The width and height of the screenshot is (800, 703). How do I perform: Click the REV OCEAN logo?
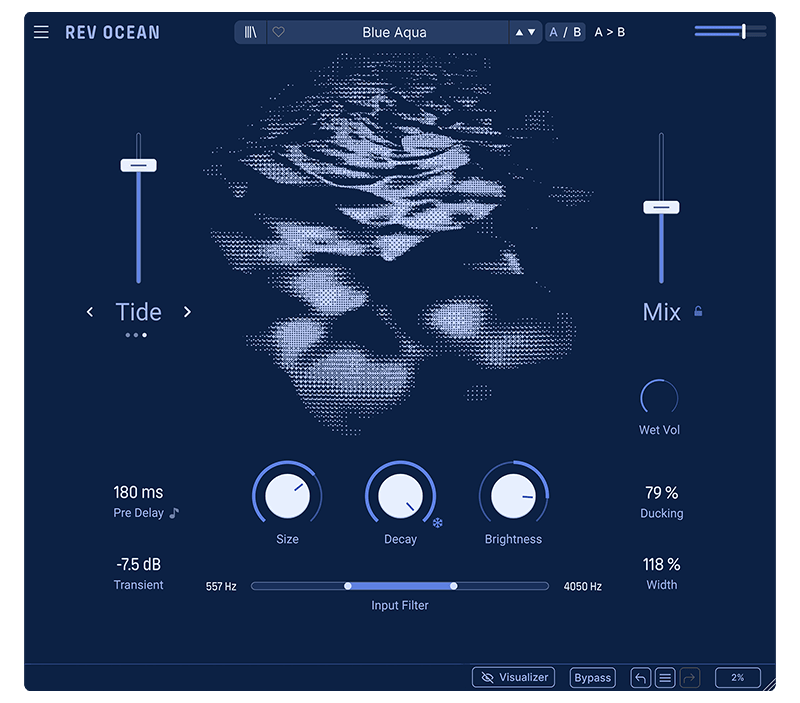(112, 33)
